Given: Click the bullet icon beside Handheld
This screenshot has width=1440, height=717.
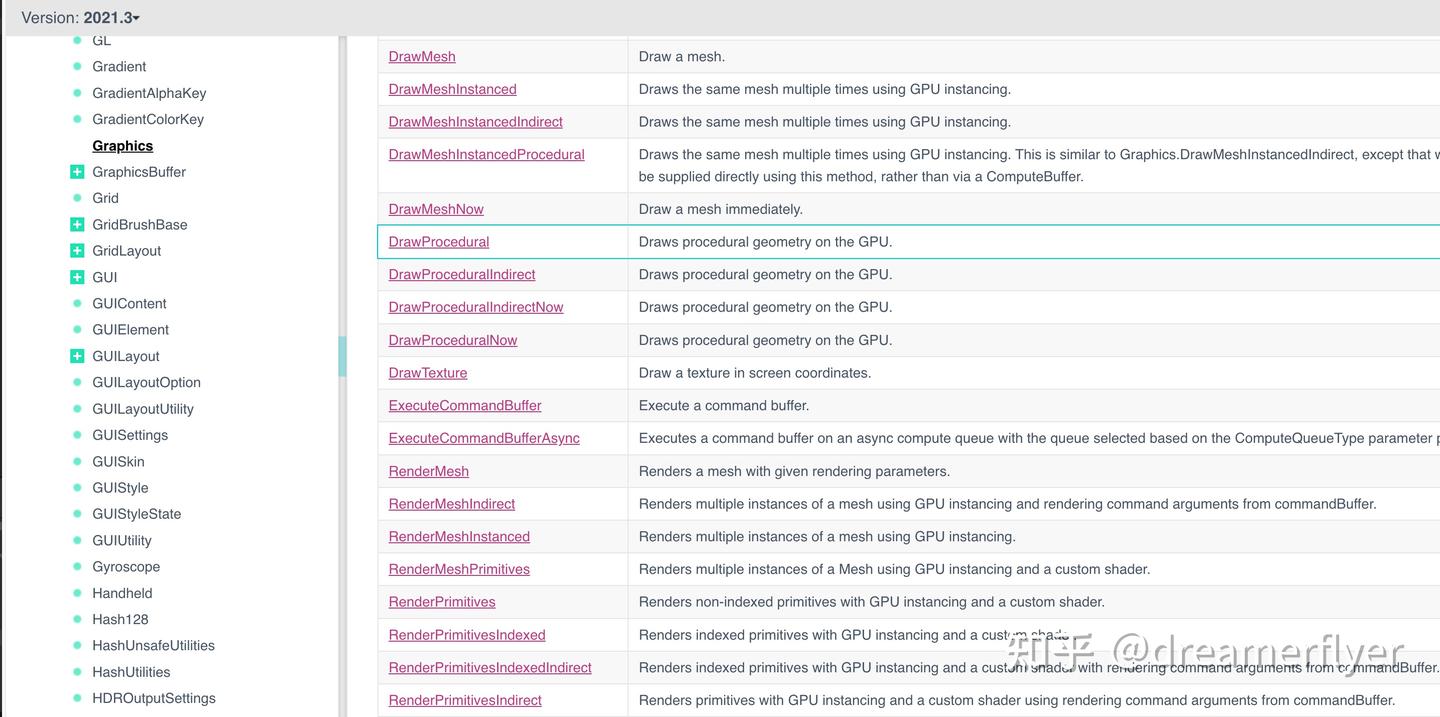Looking at the screenshot, I should 77,593.
